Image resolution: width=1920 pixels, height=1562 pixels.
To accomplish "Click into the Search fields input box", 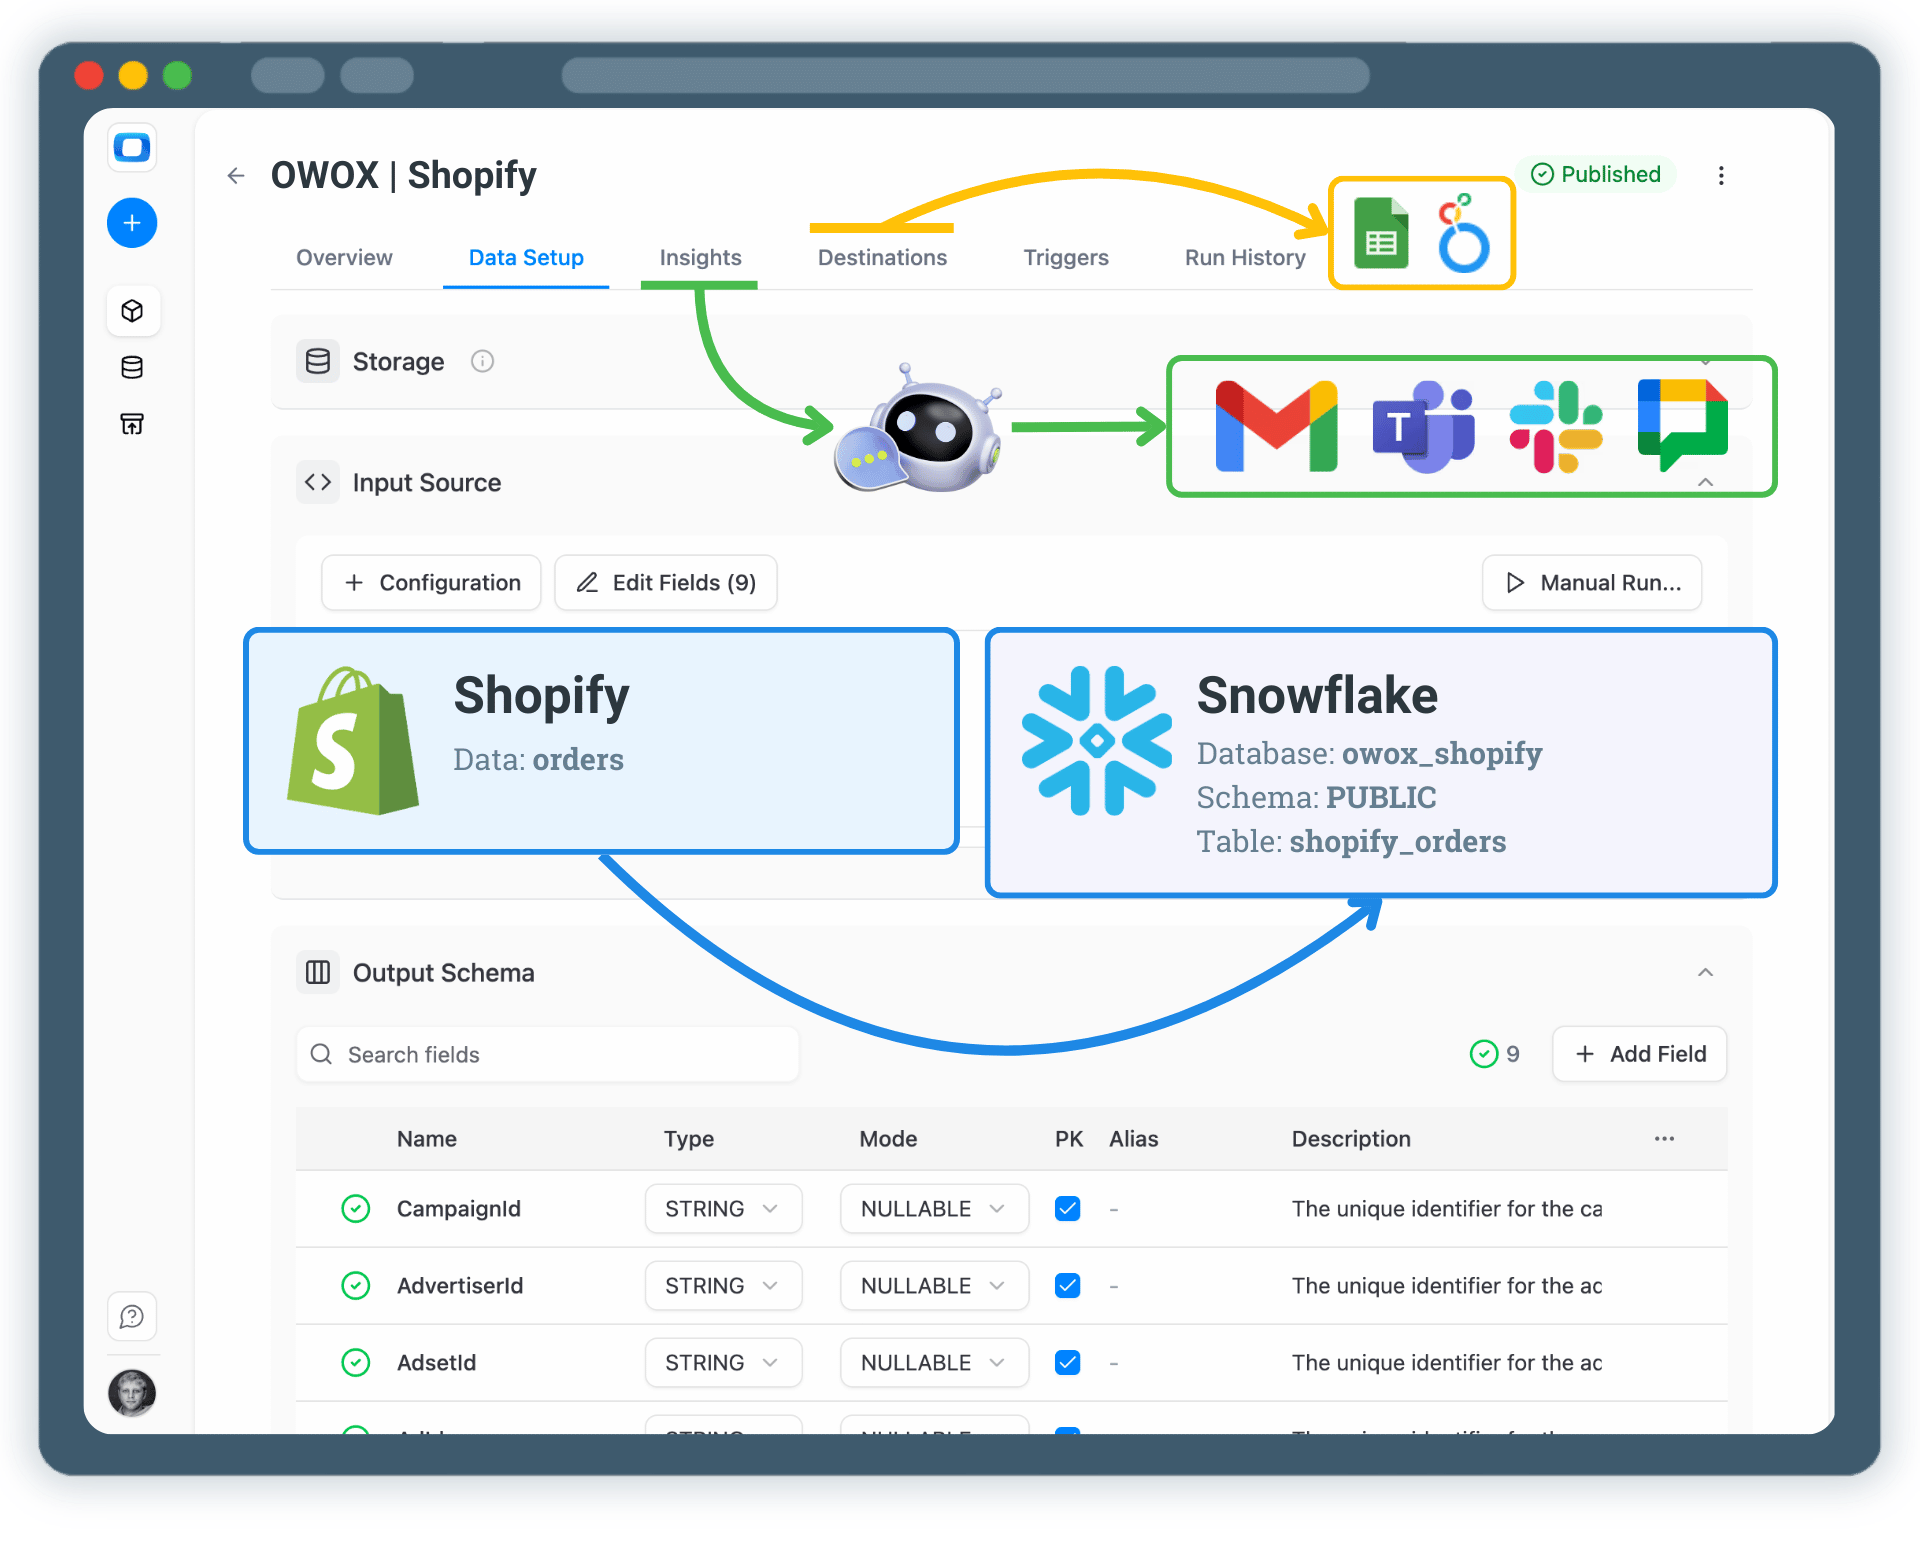I will 546,1053.
